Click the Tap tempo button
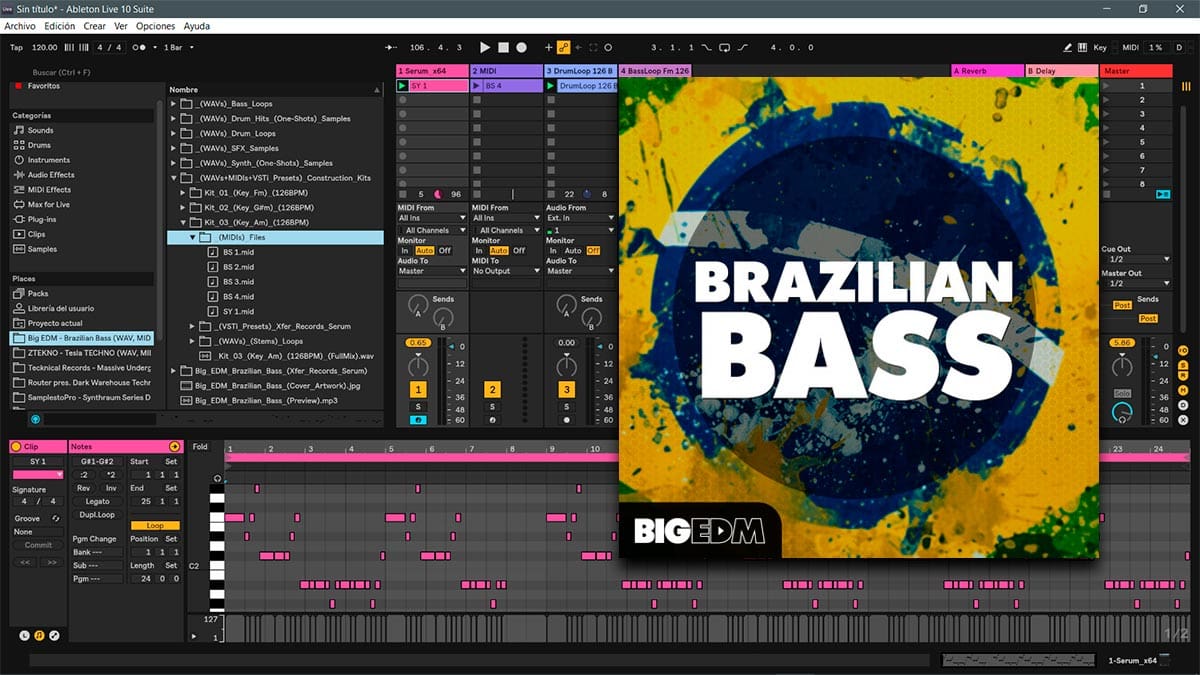1200x675 pixels. click(x=16, y=47)
